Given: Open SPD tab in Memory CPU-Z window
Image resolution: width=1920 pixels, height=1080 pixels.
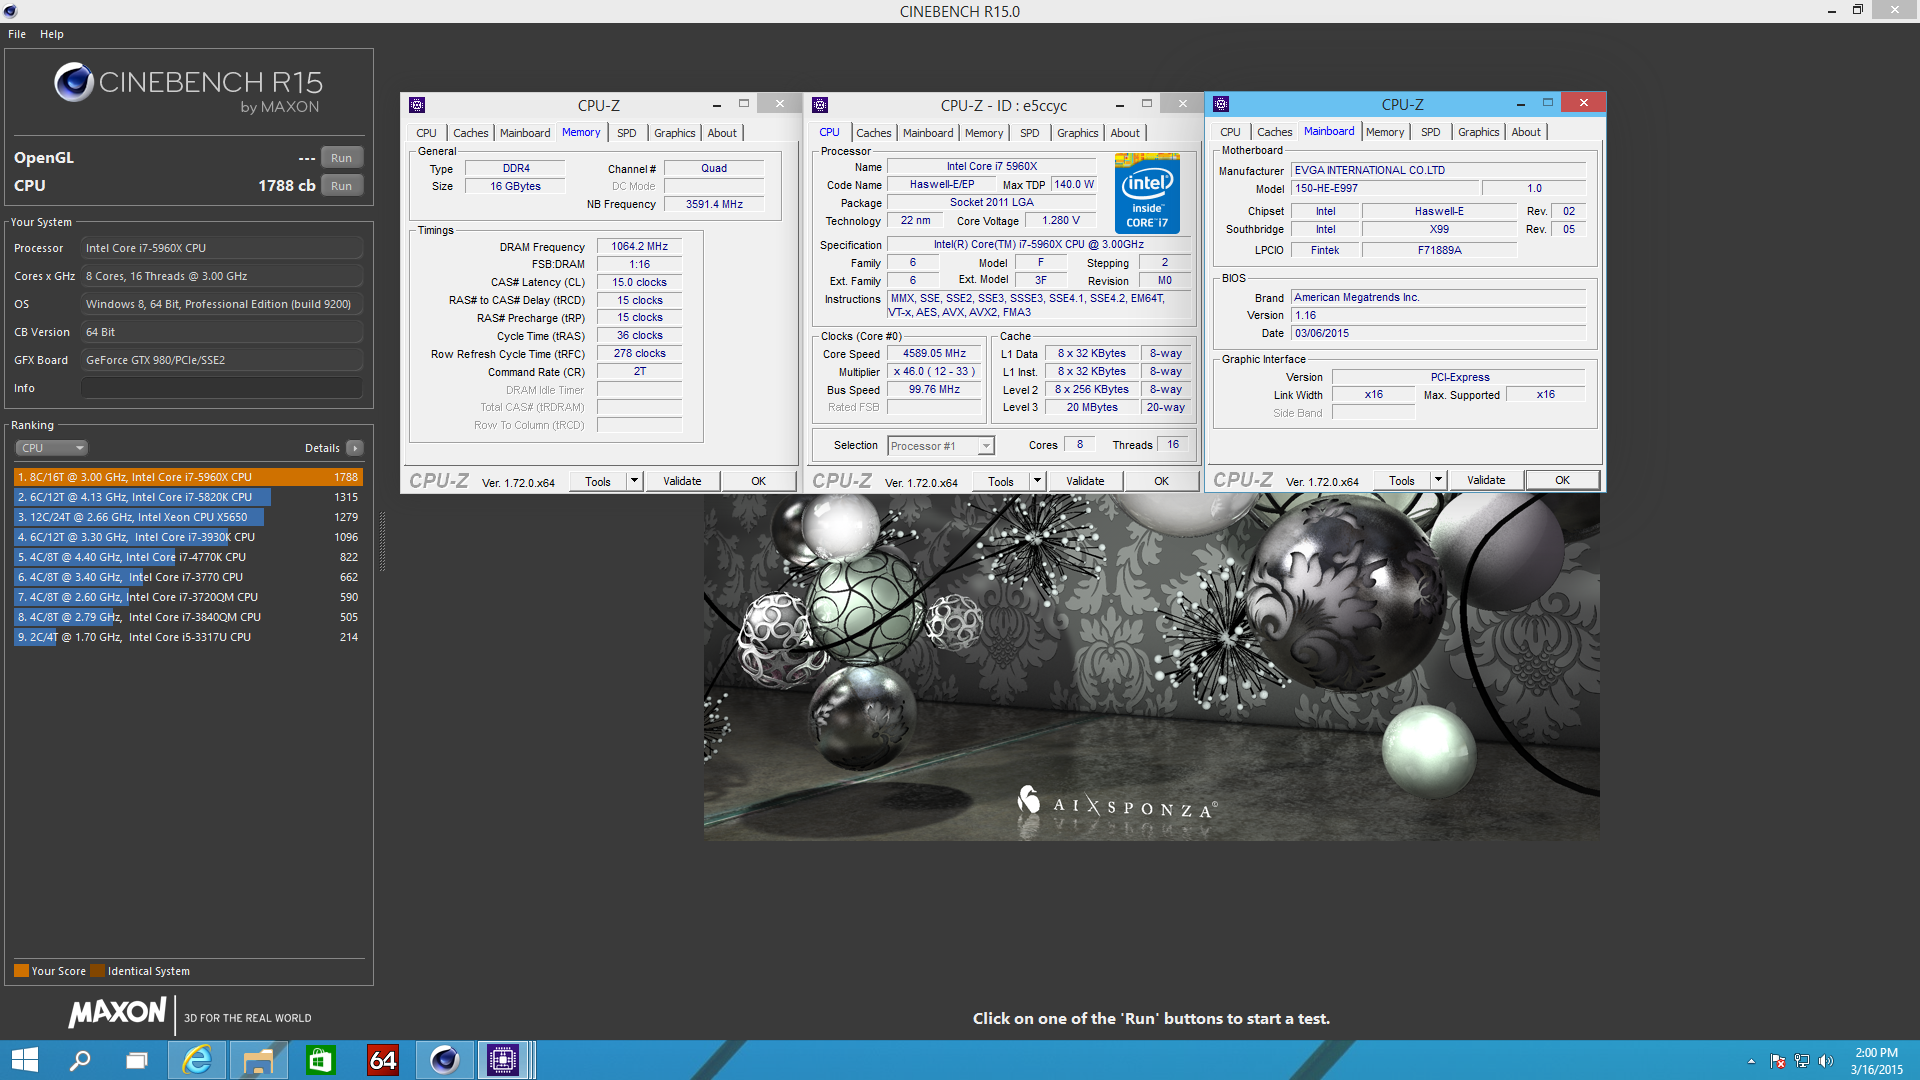Looking at the screenshot, I should (627, 133).
